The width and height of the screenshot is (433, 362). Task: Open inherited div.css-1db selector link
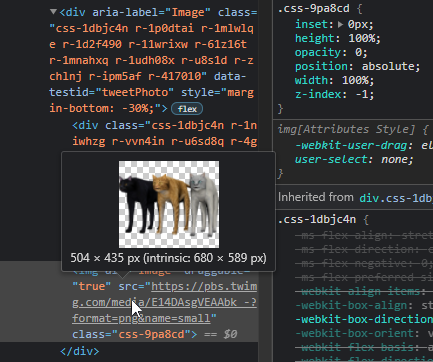click(x=396, y=198)
